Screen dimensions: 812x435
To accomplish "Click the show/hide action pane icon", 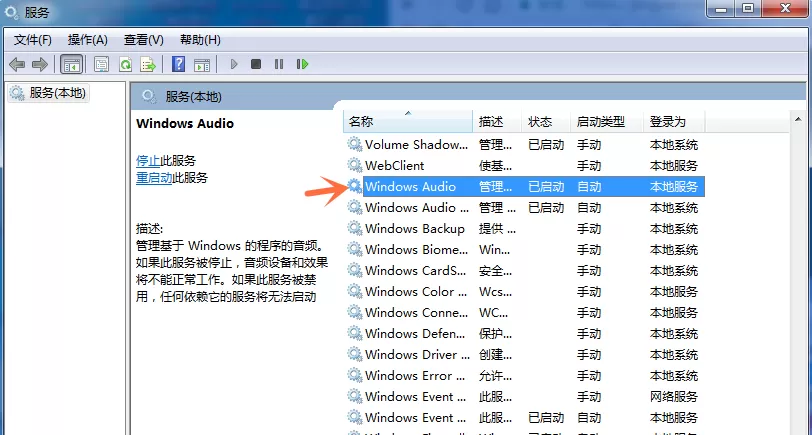I will click(x=202, y=64).
